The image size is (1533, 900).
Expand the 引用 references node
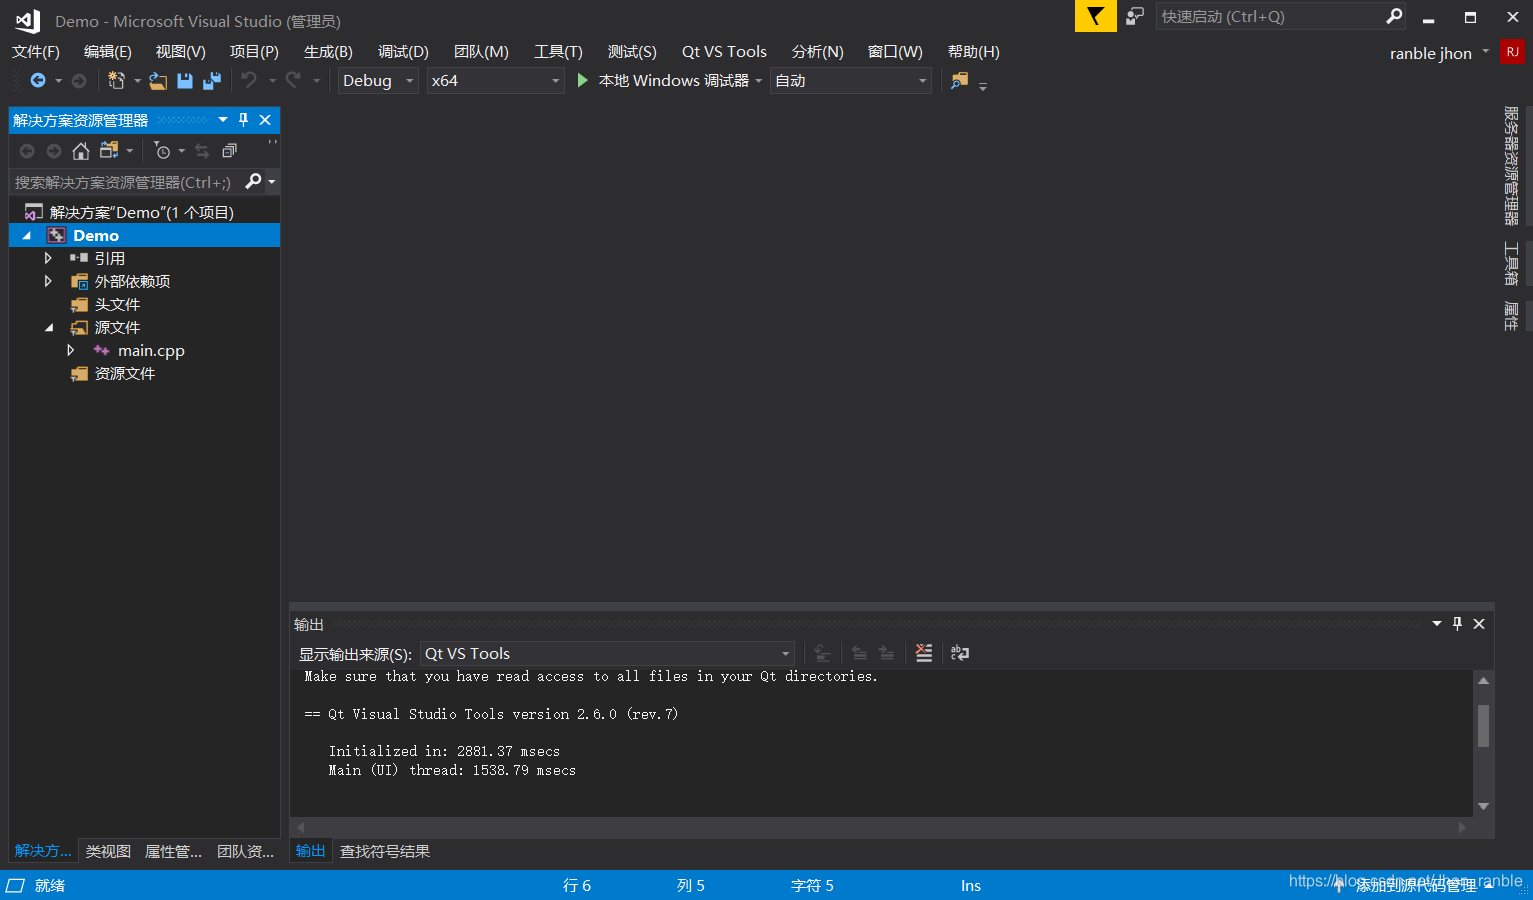48,258
